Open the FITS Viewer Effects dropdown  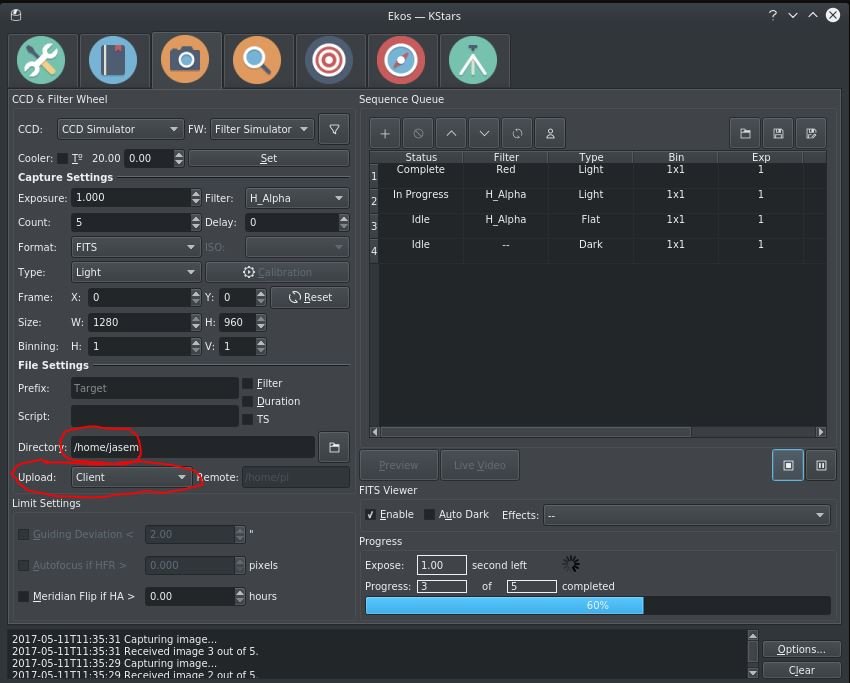click(x=686, y=515)
